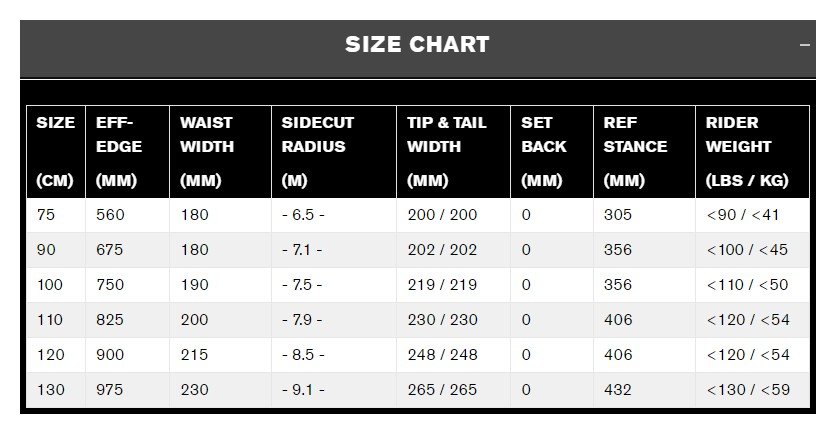
Task: Click the RIDER WEIGHT column header
Action: (x=753, y=152)
